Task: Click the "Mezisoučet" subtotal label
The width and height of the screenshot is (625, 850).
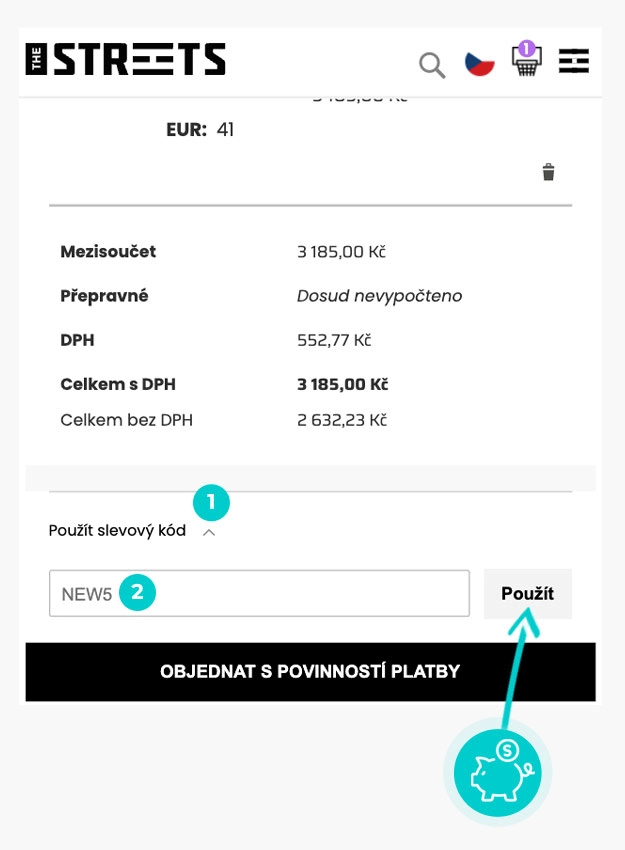Action: pos(108,252)
